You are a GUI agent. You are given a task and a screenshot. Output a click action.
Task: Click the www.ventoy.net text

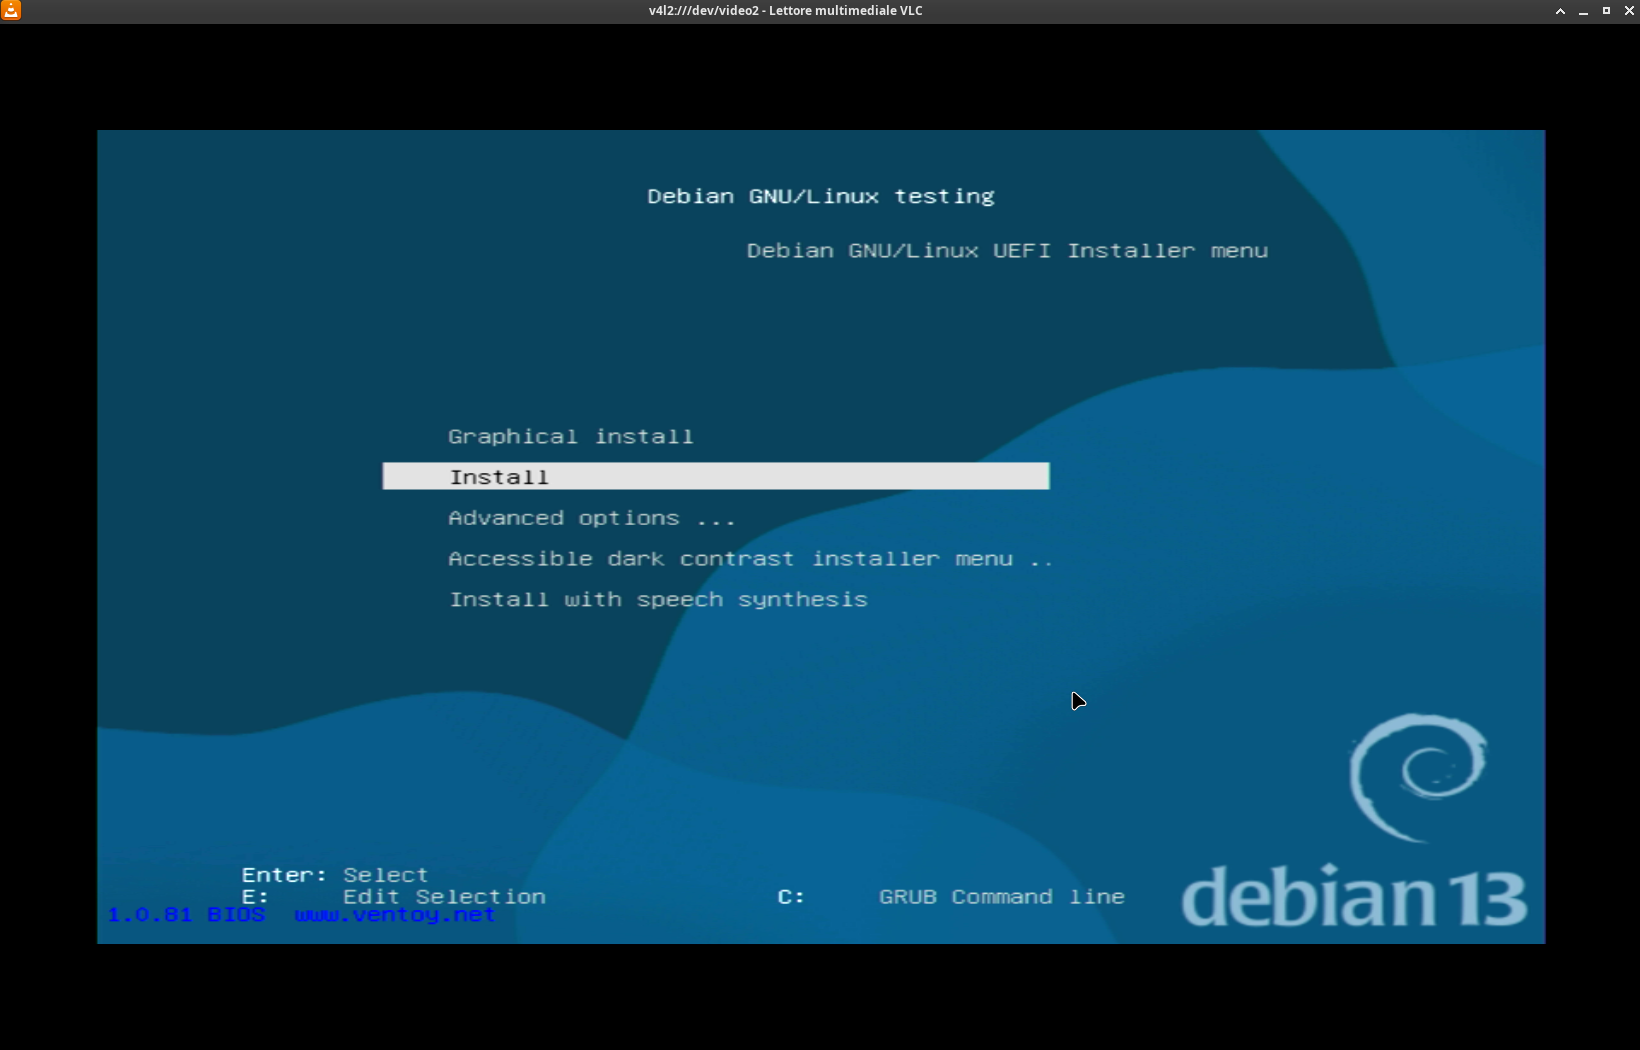click(395, 915)
